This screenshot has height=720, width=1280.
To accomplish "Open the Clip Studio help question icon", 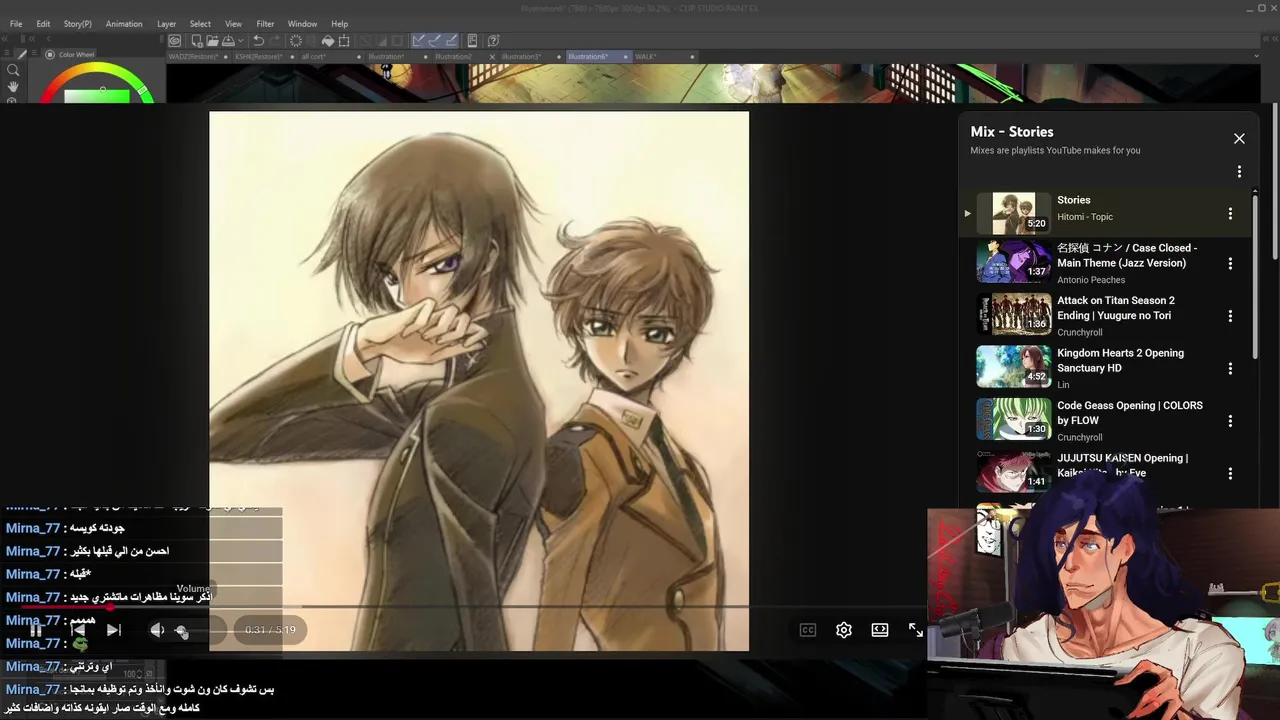I will 493,41.
